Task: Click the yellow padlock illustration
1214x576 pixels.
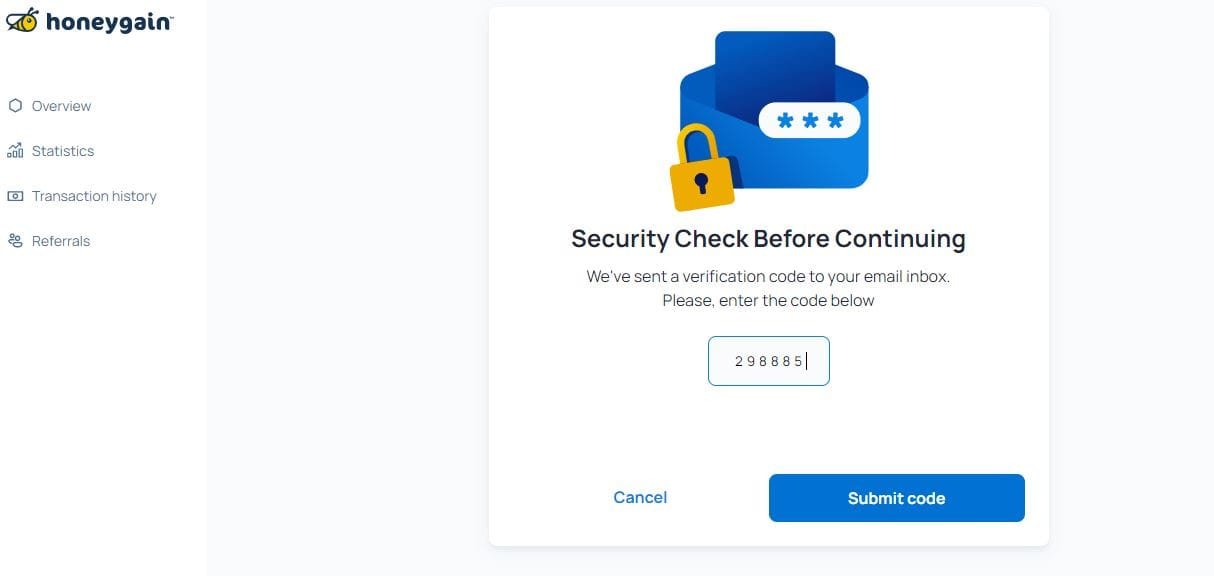Action: point(700,170)
